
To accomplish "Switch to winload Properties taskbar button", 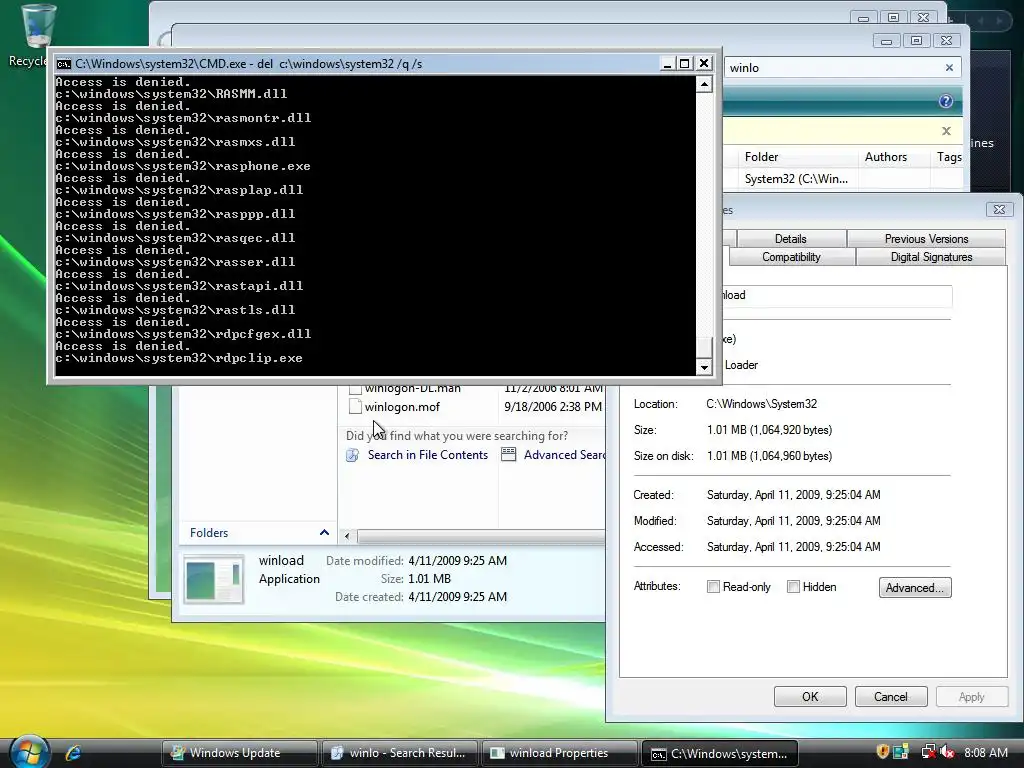I will tap(560, 753).
